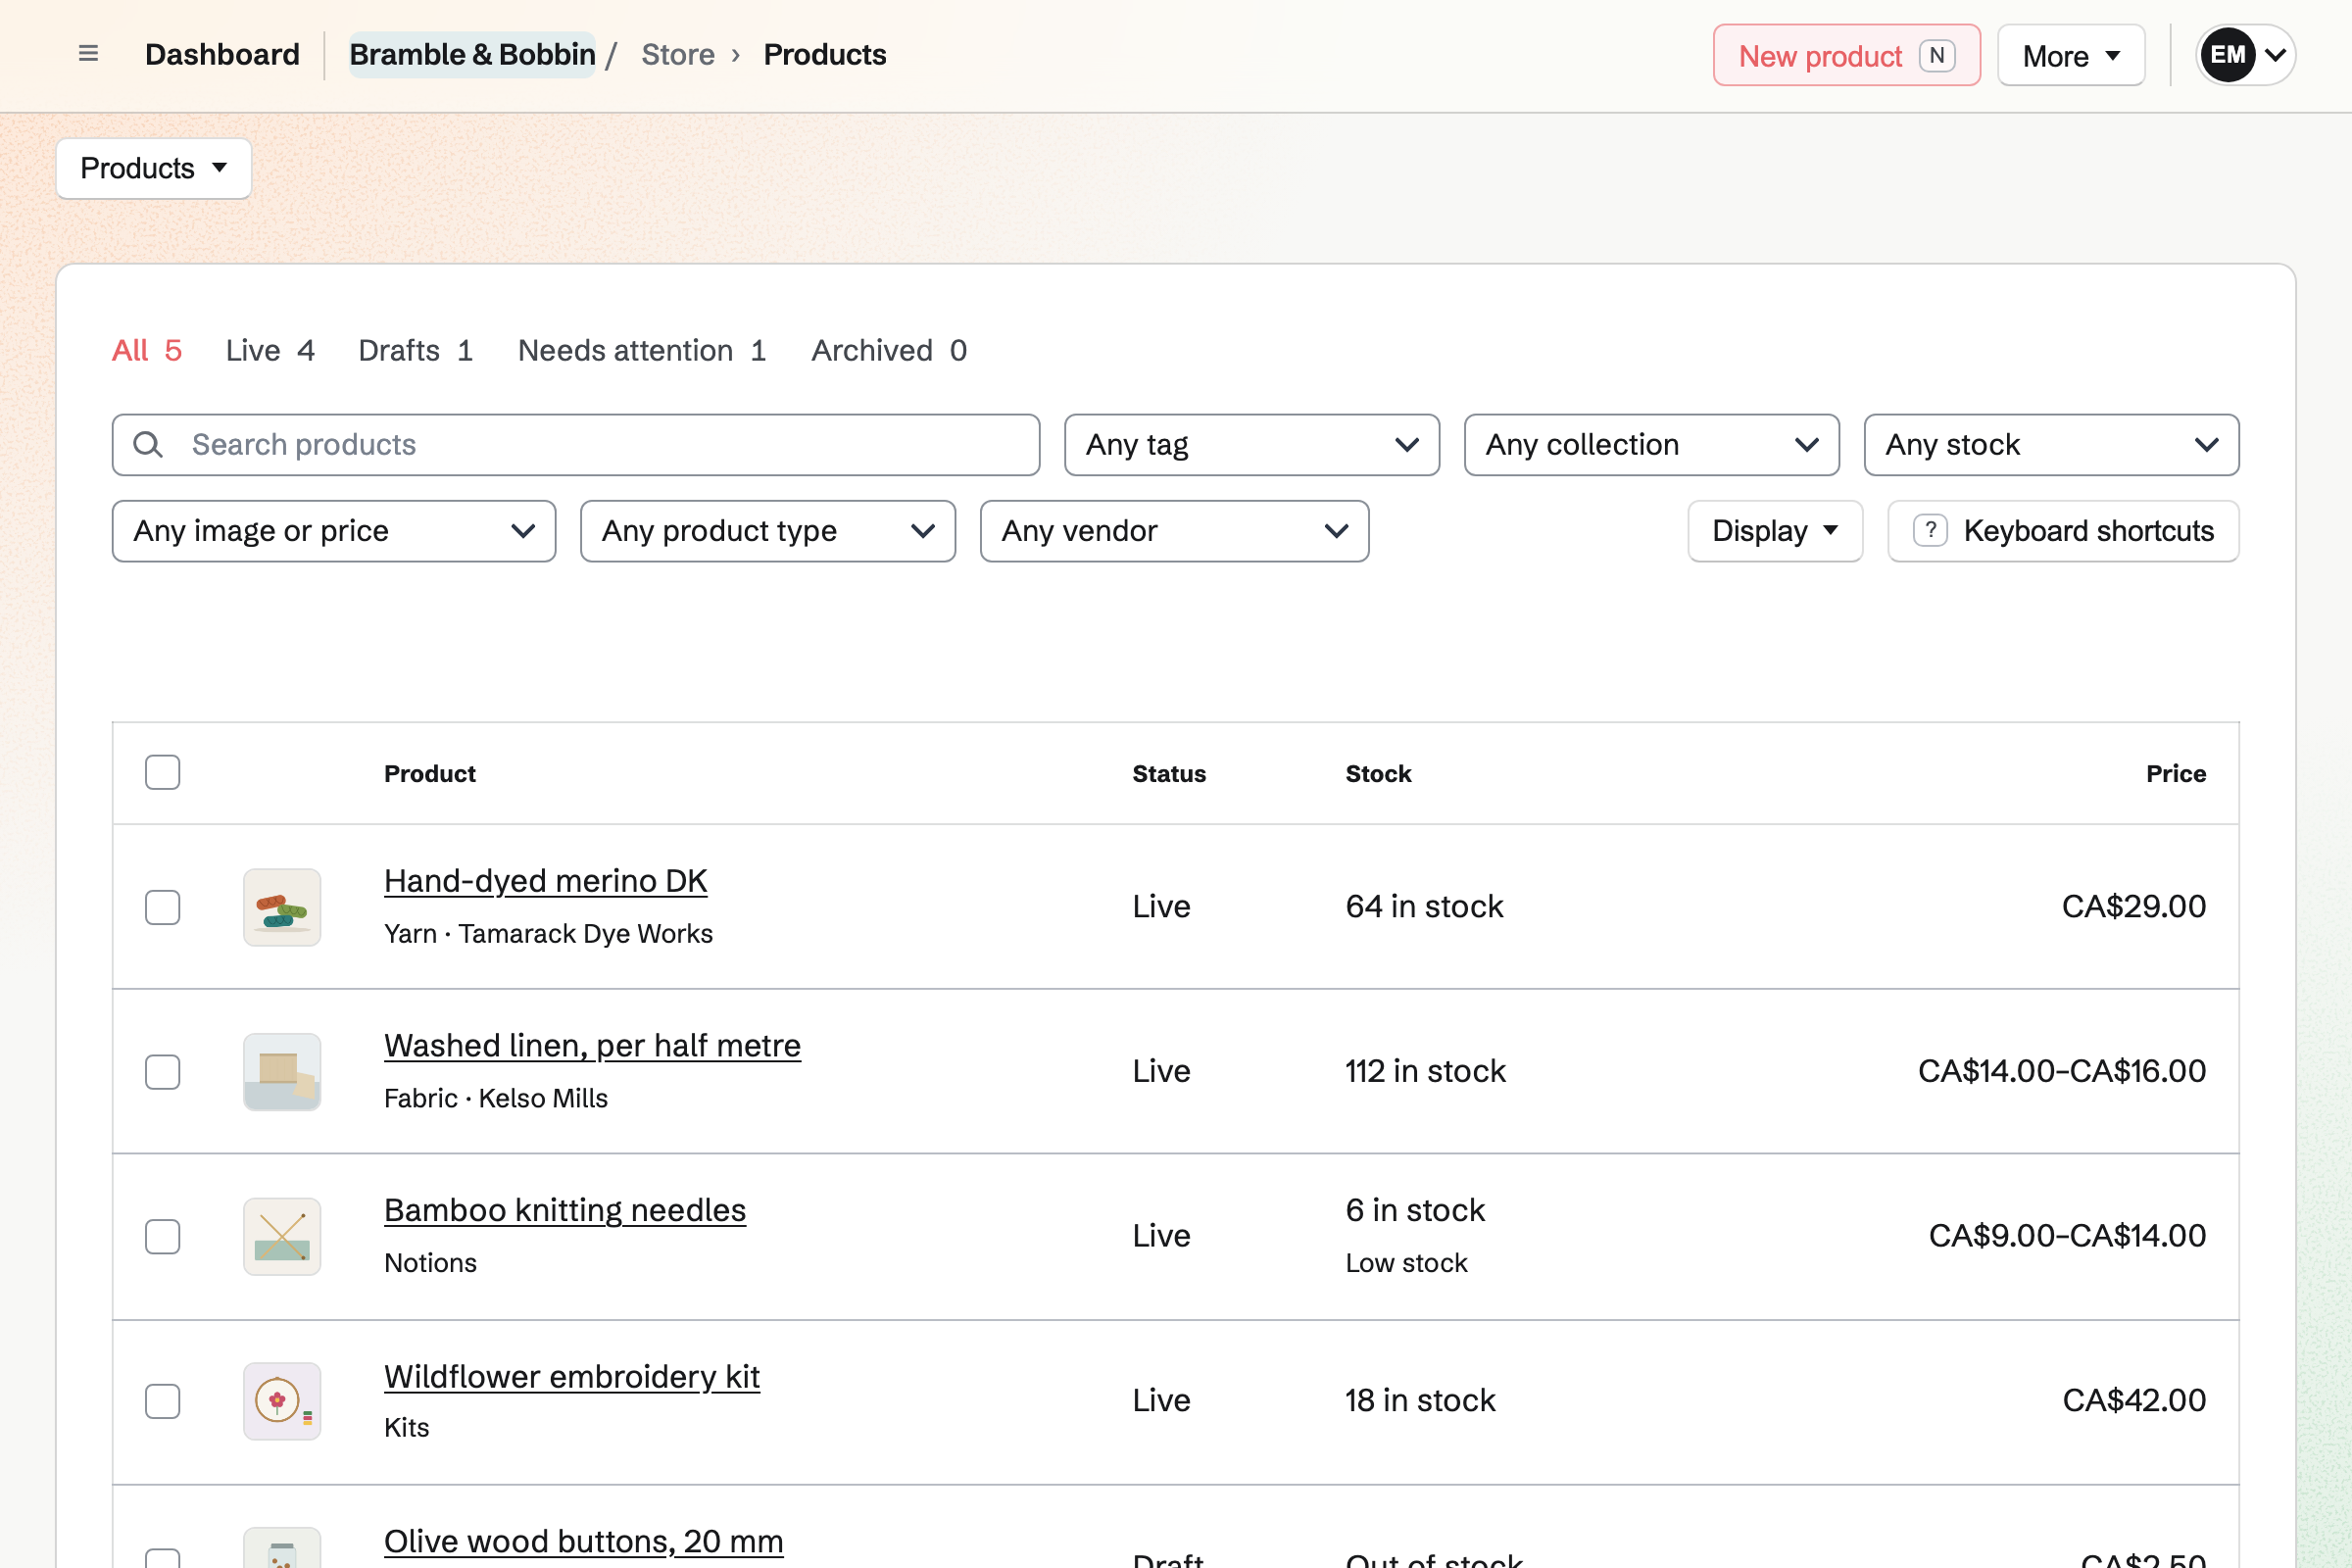Click the New product button
The height and width of the screenshot is (1568, 2352).
1846,55
